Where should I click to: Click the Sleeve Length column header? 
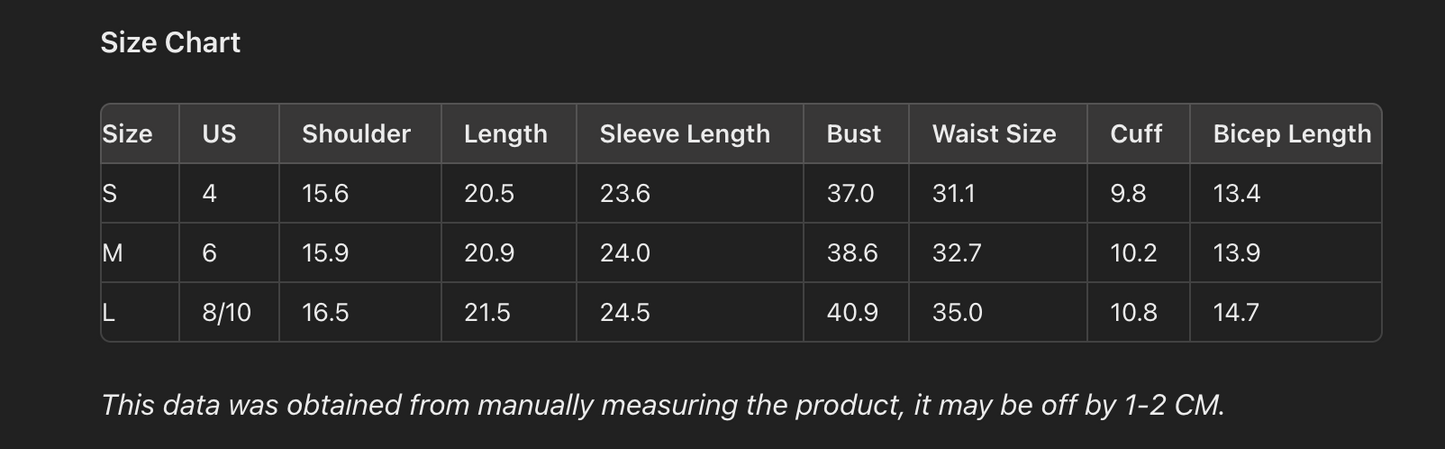coord(684,134)
